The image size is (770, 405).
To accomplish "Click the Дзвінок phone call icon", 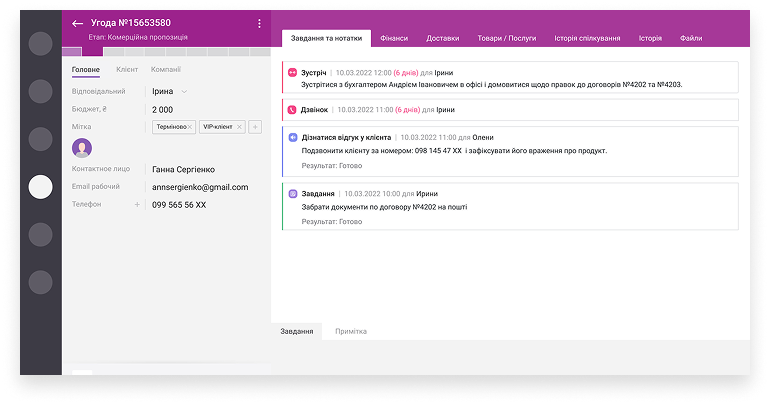I will [x=292, y=110].
